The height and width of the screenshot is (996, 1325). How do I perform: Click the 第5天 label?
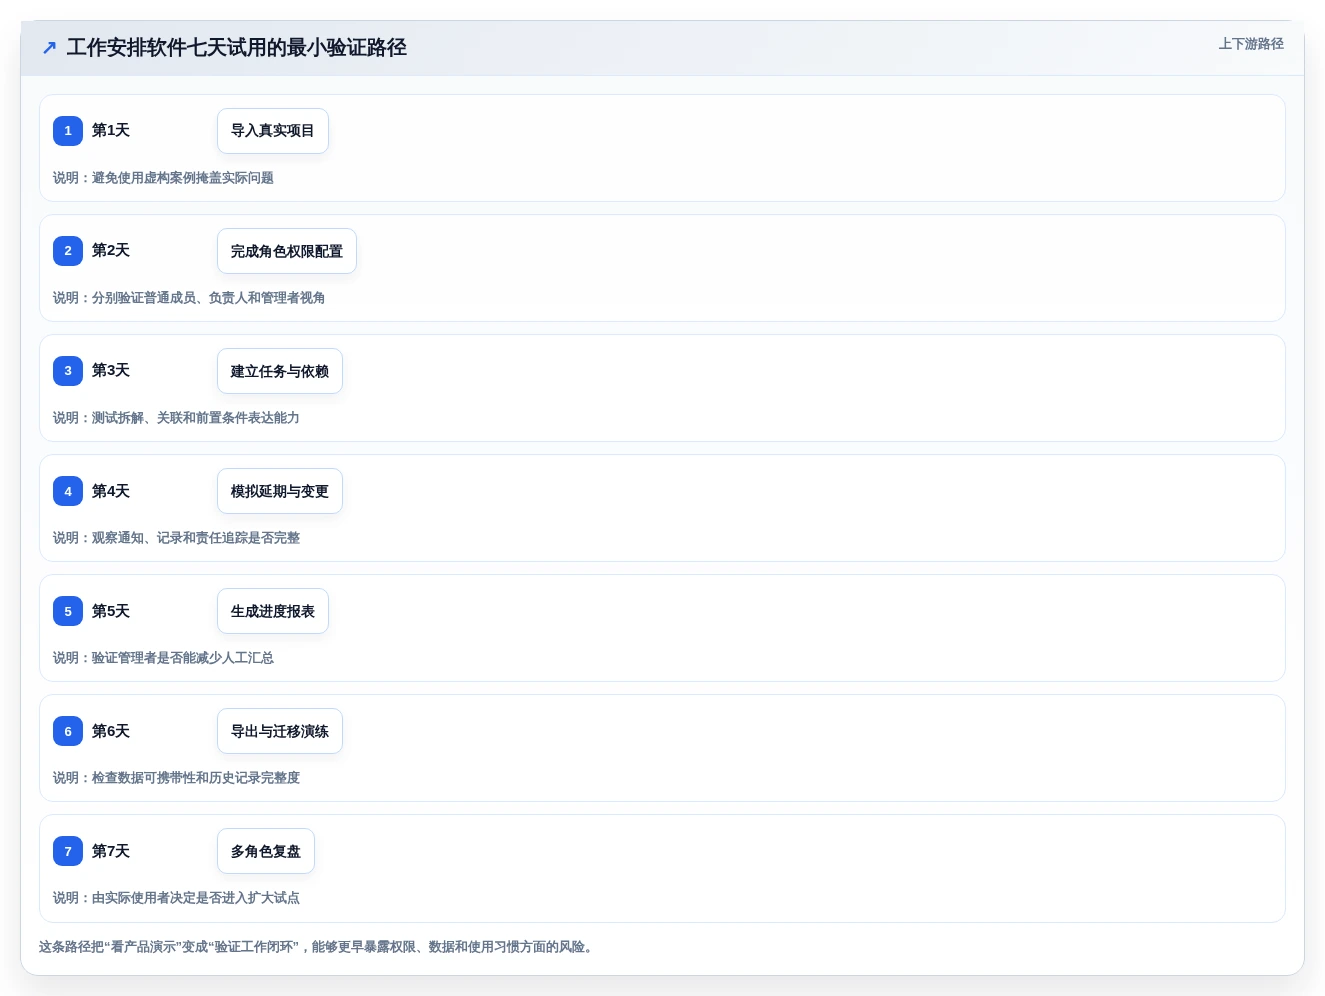pyautogui.click(x=111, y=611)
